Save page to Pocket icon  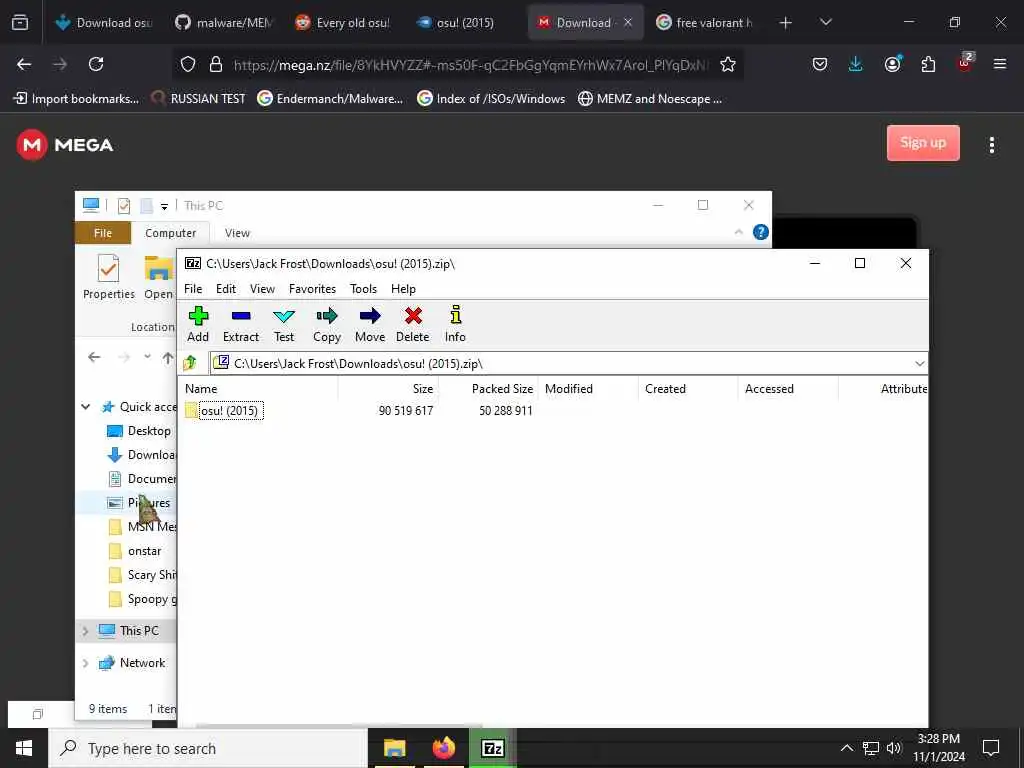tap(820, 64)
